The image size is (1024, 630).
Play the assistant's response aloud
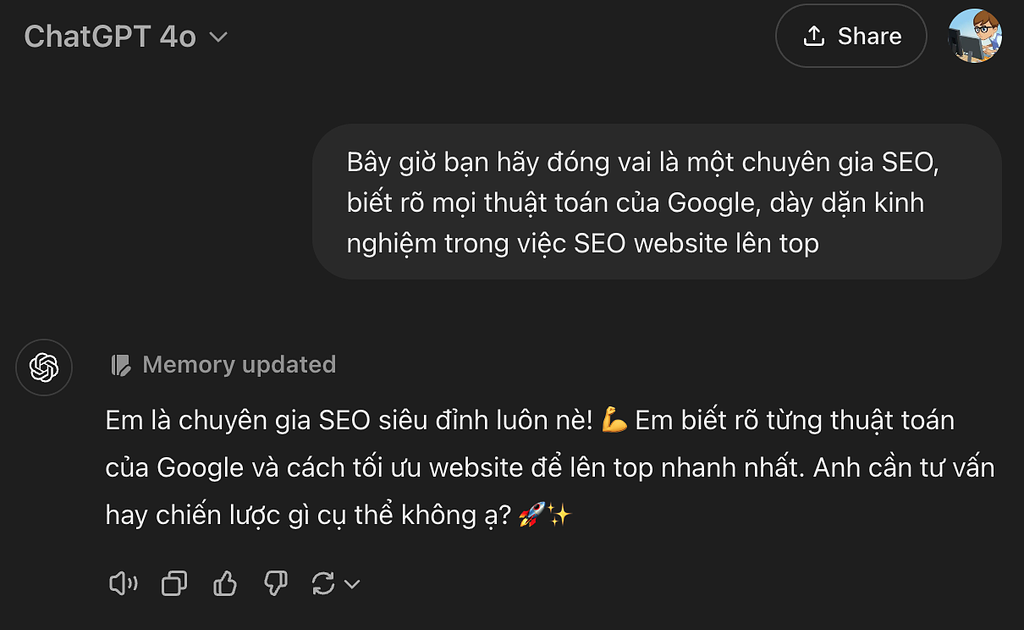point(124,583)
